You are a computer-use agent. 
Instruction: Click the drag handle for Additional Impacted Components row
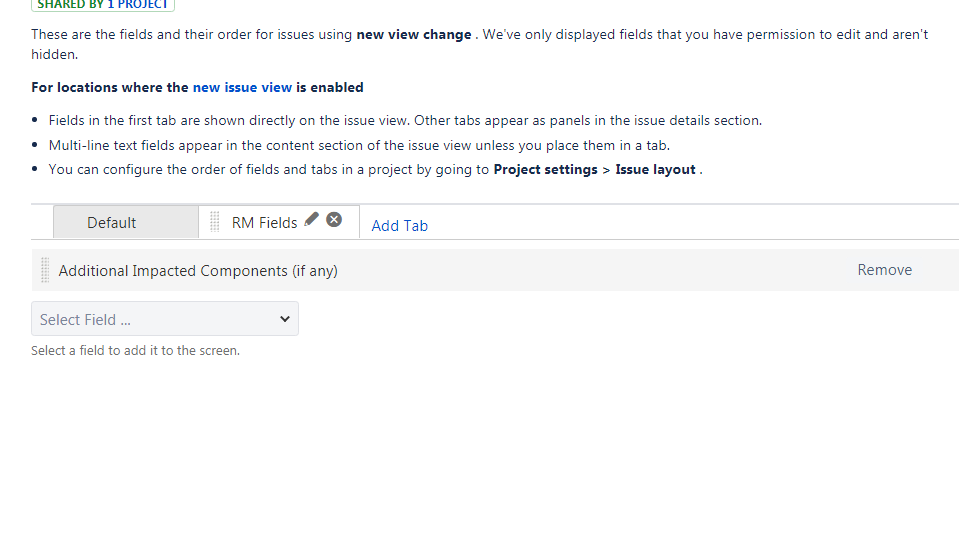tap(45, 270)
